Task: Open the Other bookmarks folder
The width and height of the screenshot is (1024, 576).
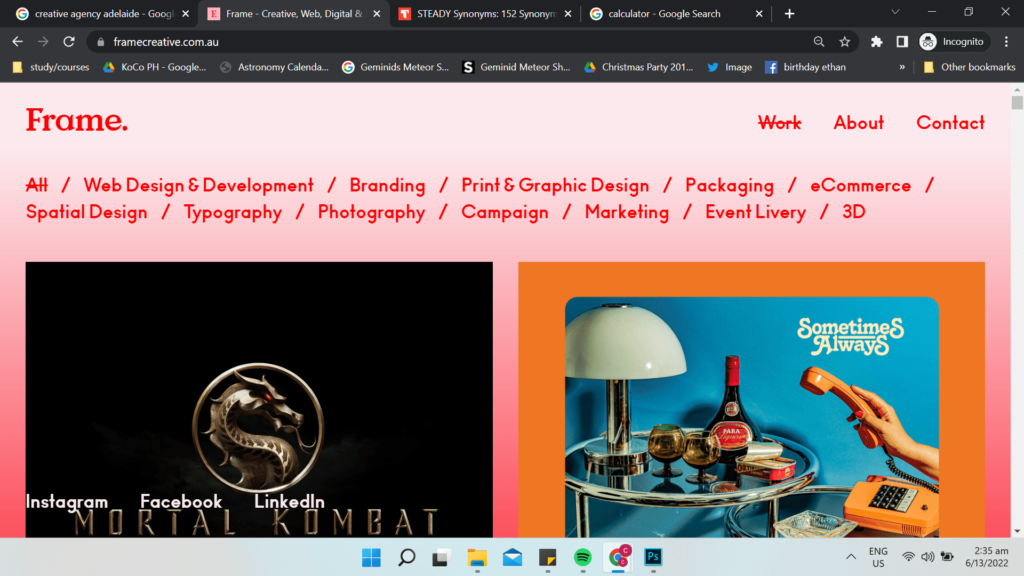Action: (x=969, y=67)
